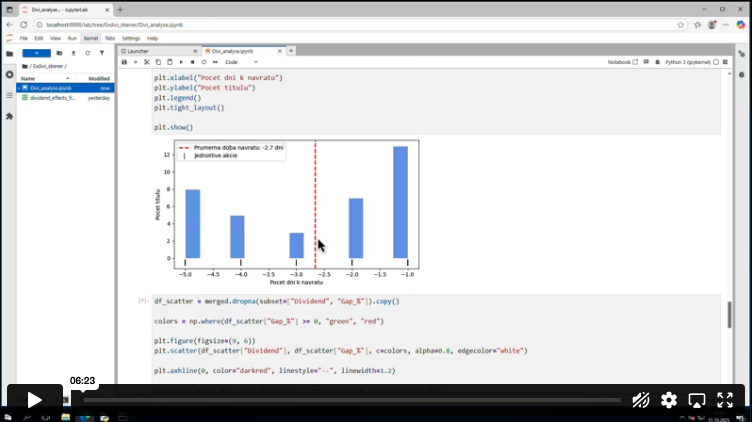Screen dimensions: 752x422
Task: Toggle the file browser folder icon in sidebar
Action: click(9, 53)
